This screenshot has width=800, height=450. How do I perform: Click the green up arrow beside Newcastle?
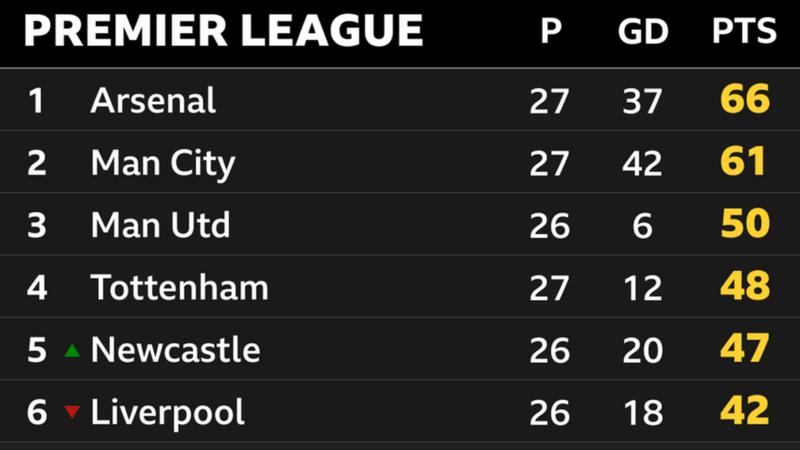(72, 351)
